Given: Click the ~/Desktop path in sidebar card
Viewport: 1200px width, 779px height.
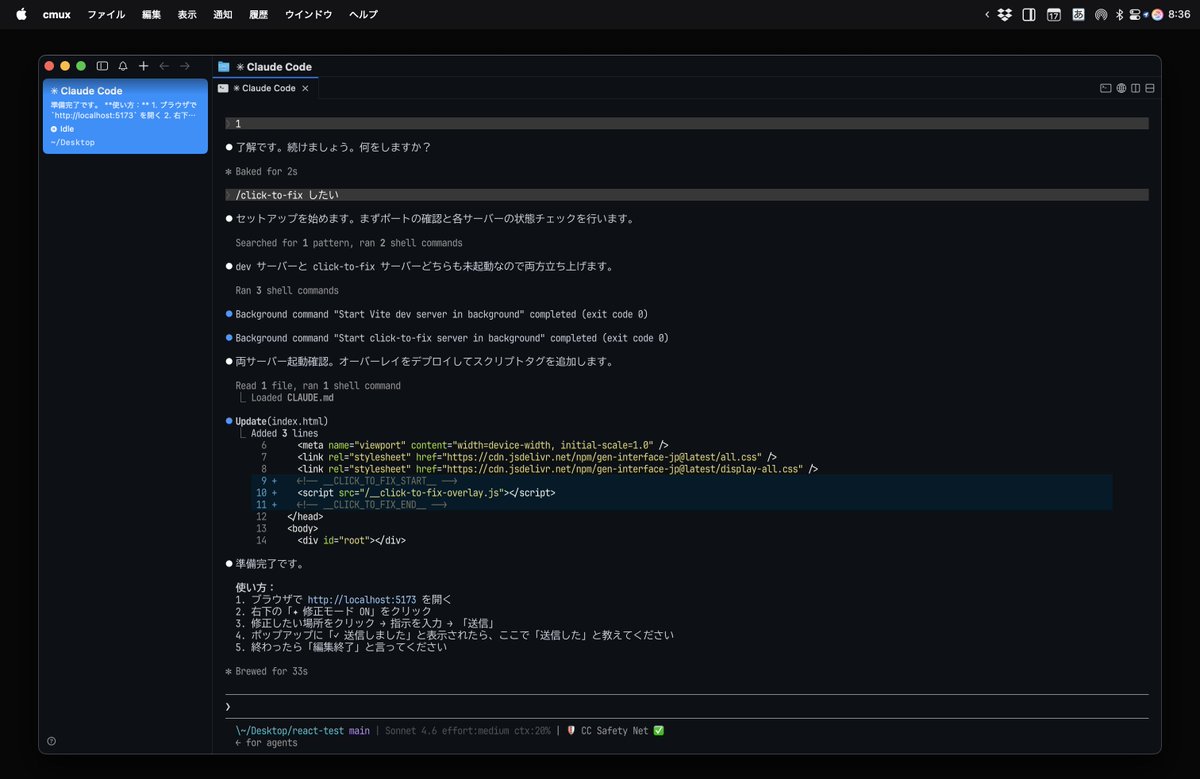Looking at the screenshot, I should 72,142.
